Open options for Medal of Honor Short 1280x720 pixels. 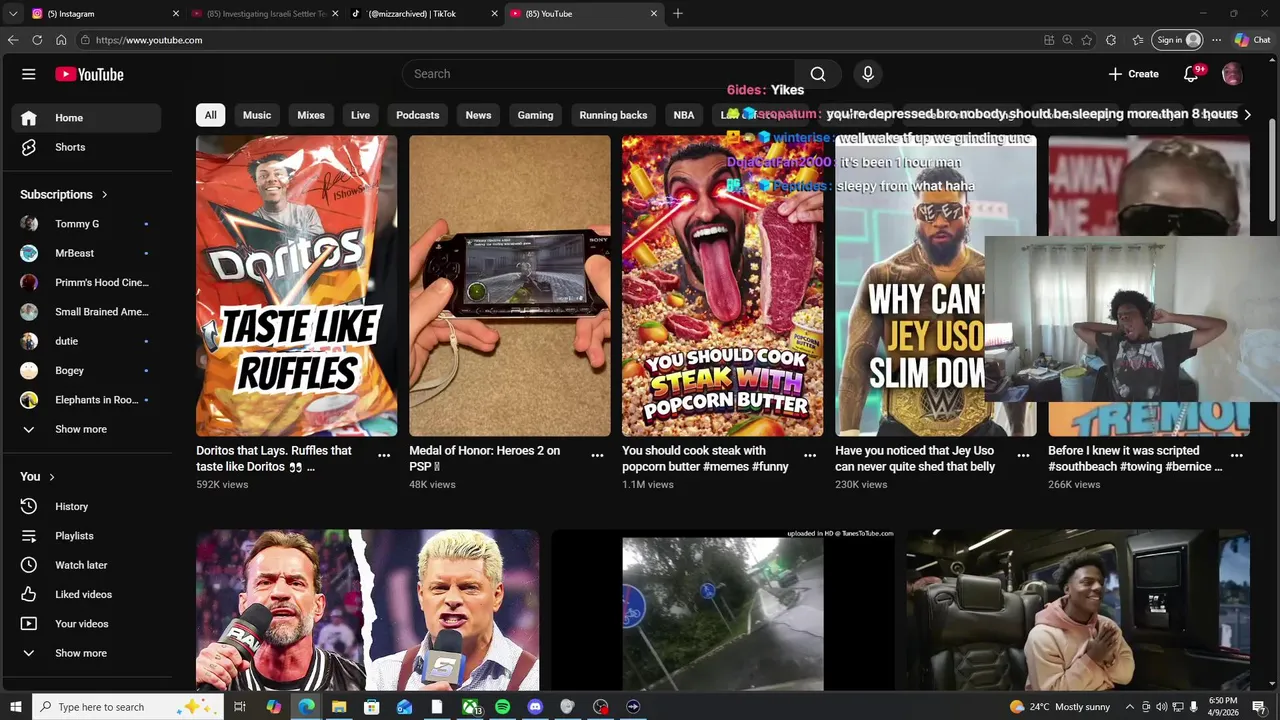[597, 455]
